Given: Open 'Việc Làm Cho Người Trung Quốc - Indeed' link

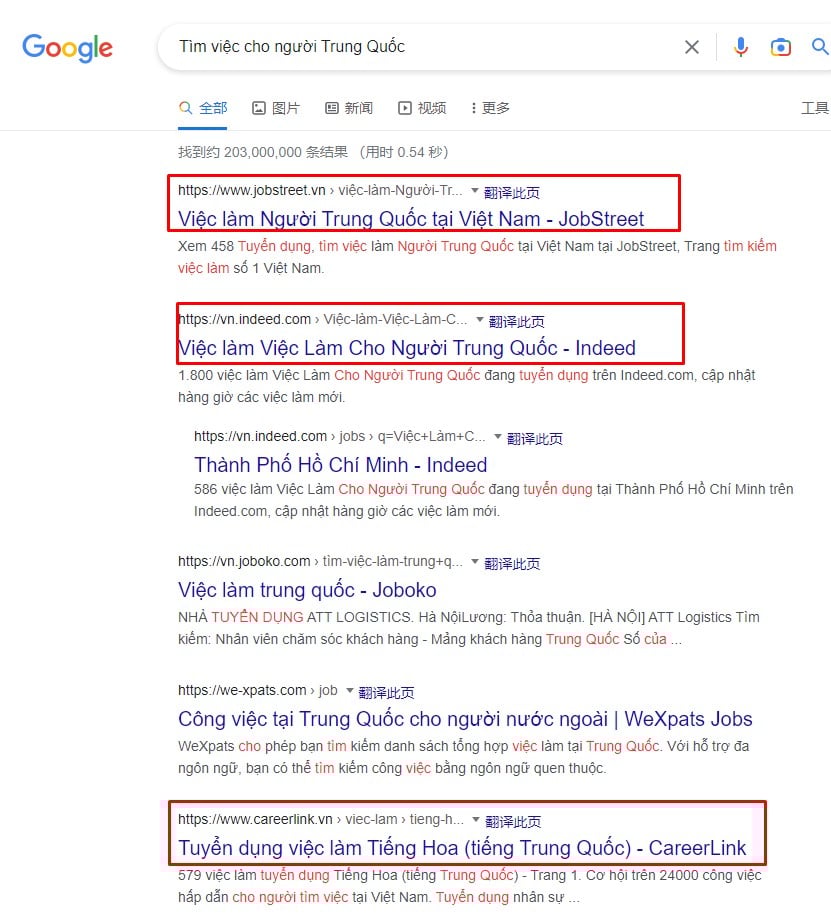Looking at the screenshot, I should click(407, 348).
